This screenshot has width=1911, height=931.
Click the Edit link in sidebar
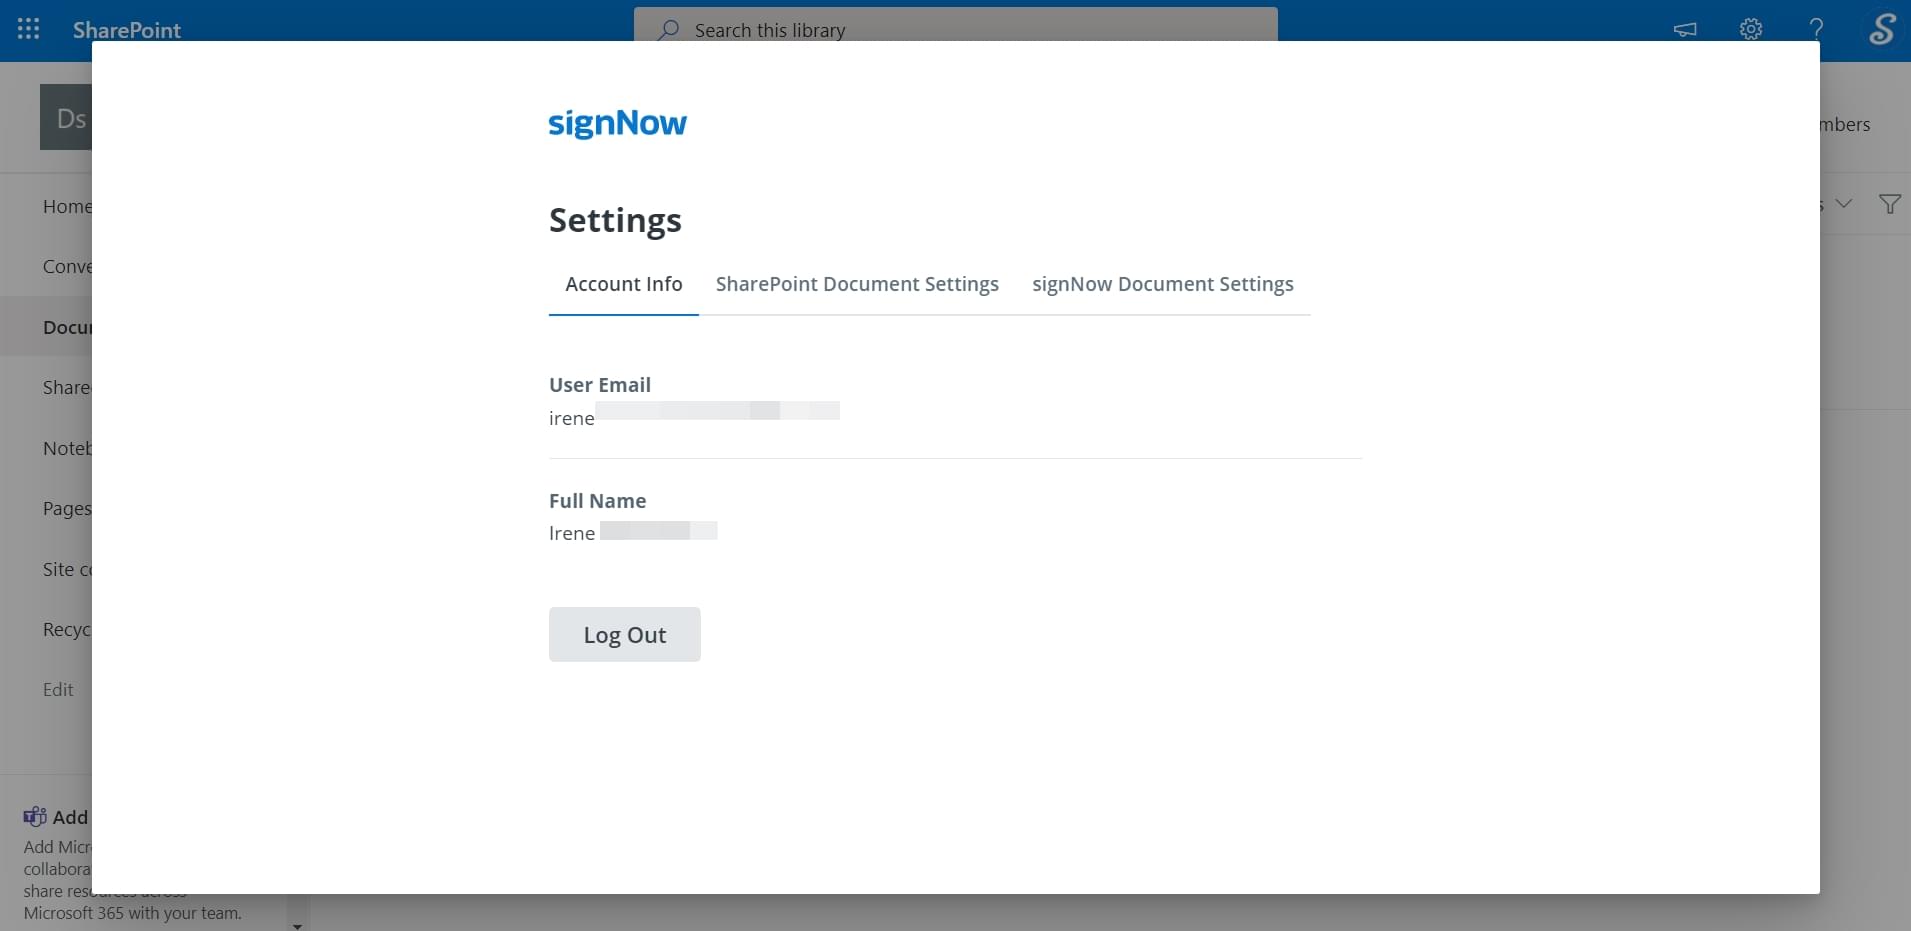[58, 689]
